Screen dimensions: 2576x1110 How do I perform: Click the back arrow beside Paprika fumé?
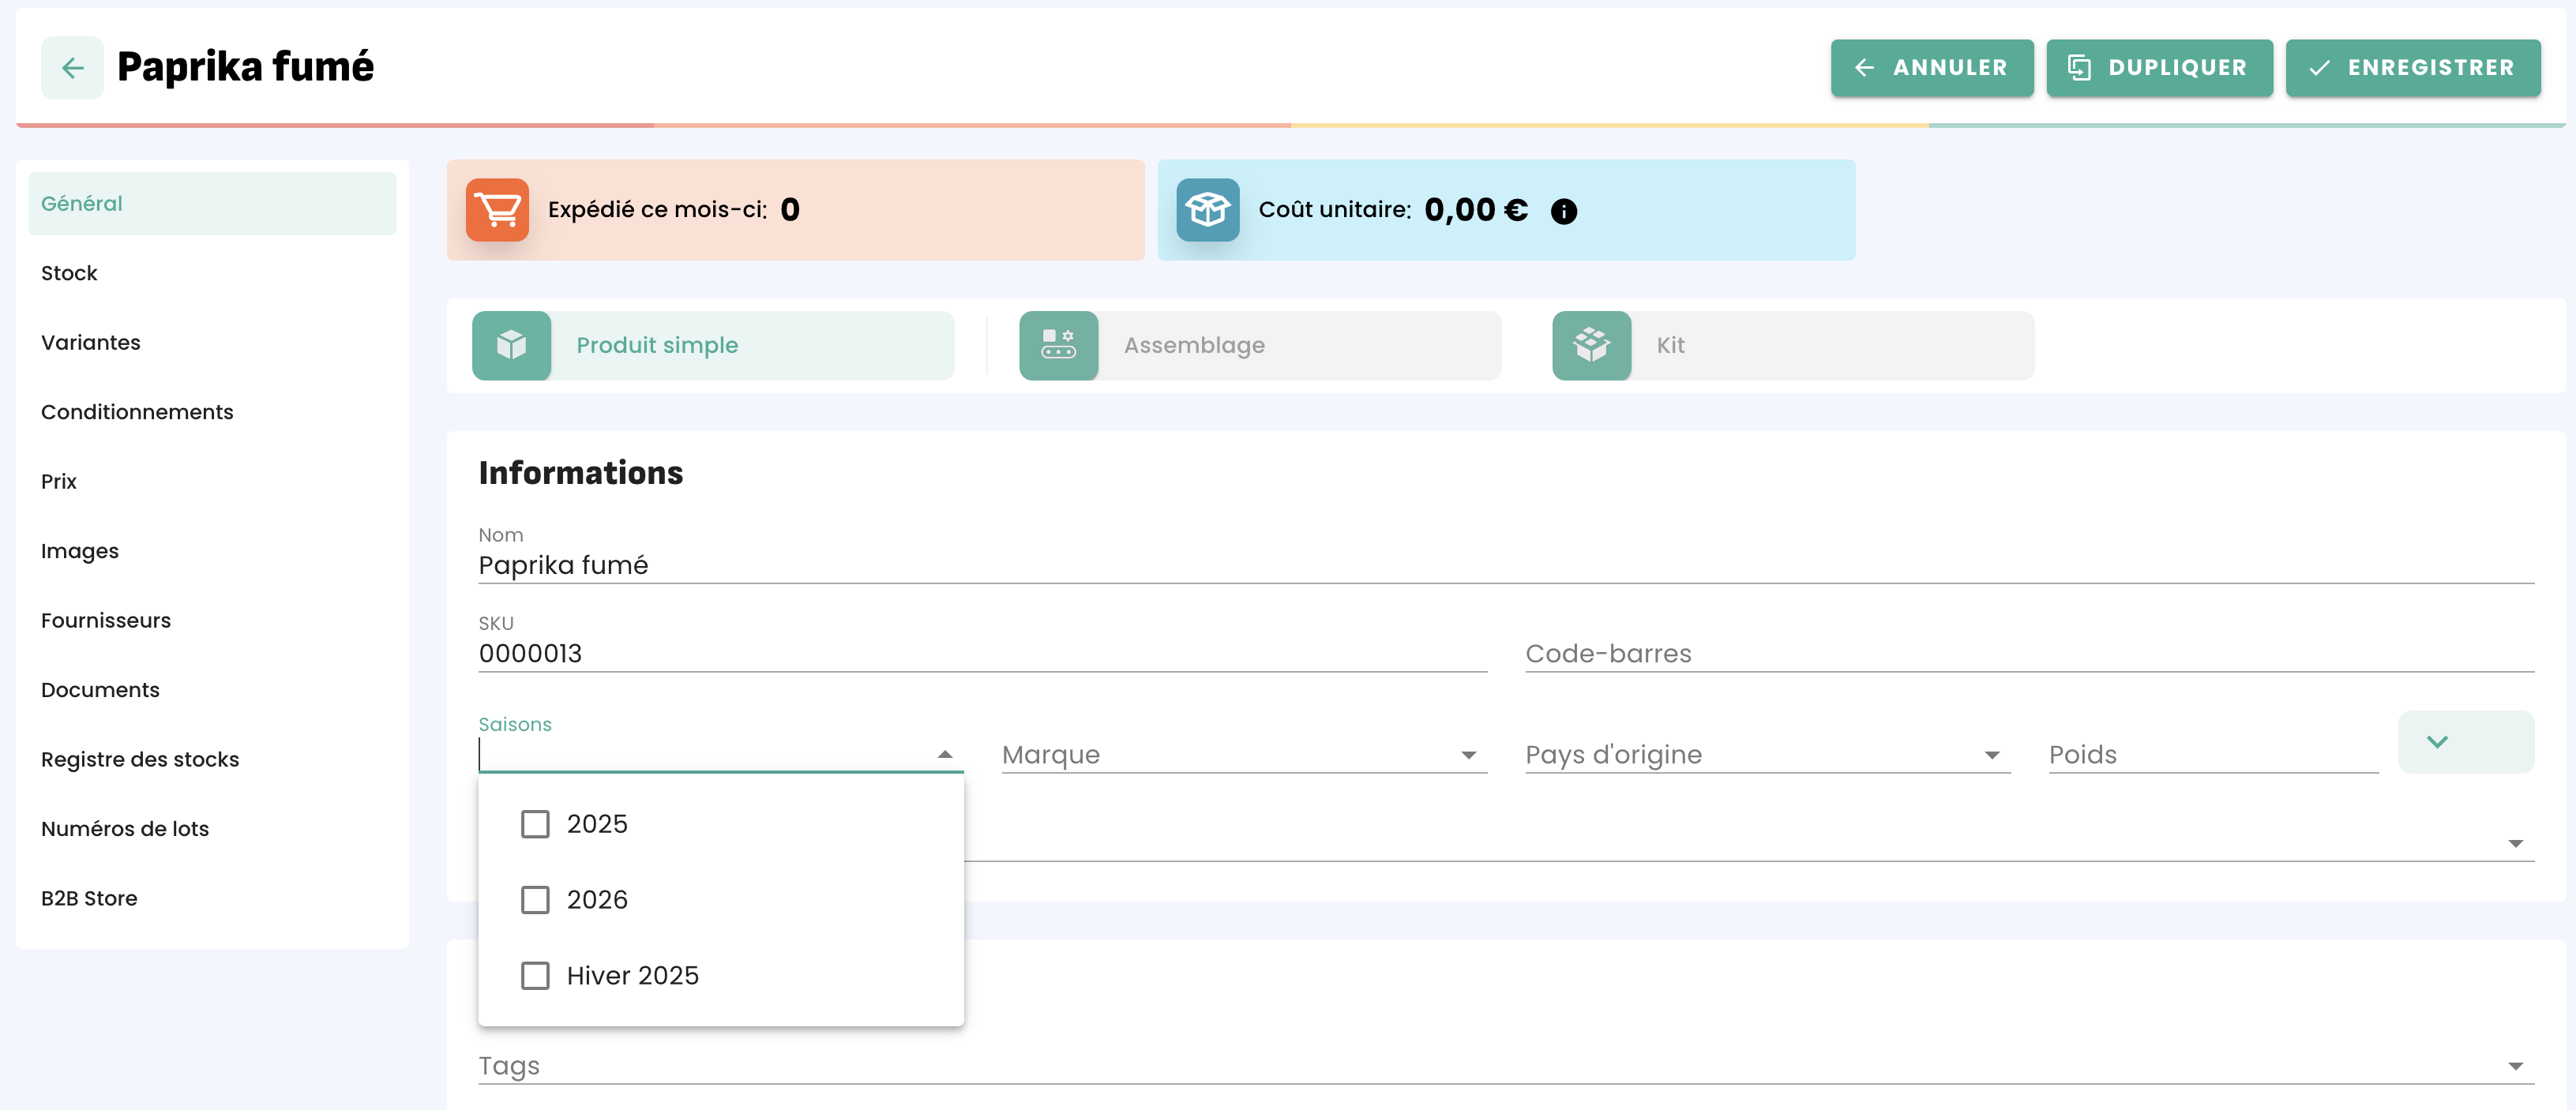(72, 68)
